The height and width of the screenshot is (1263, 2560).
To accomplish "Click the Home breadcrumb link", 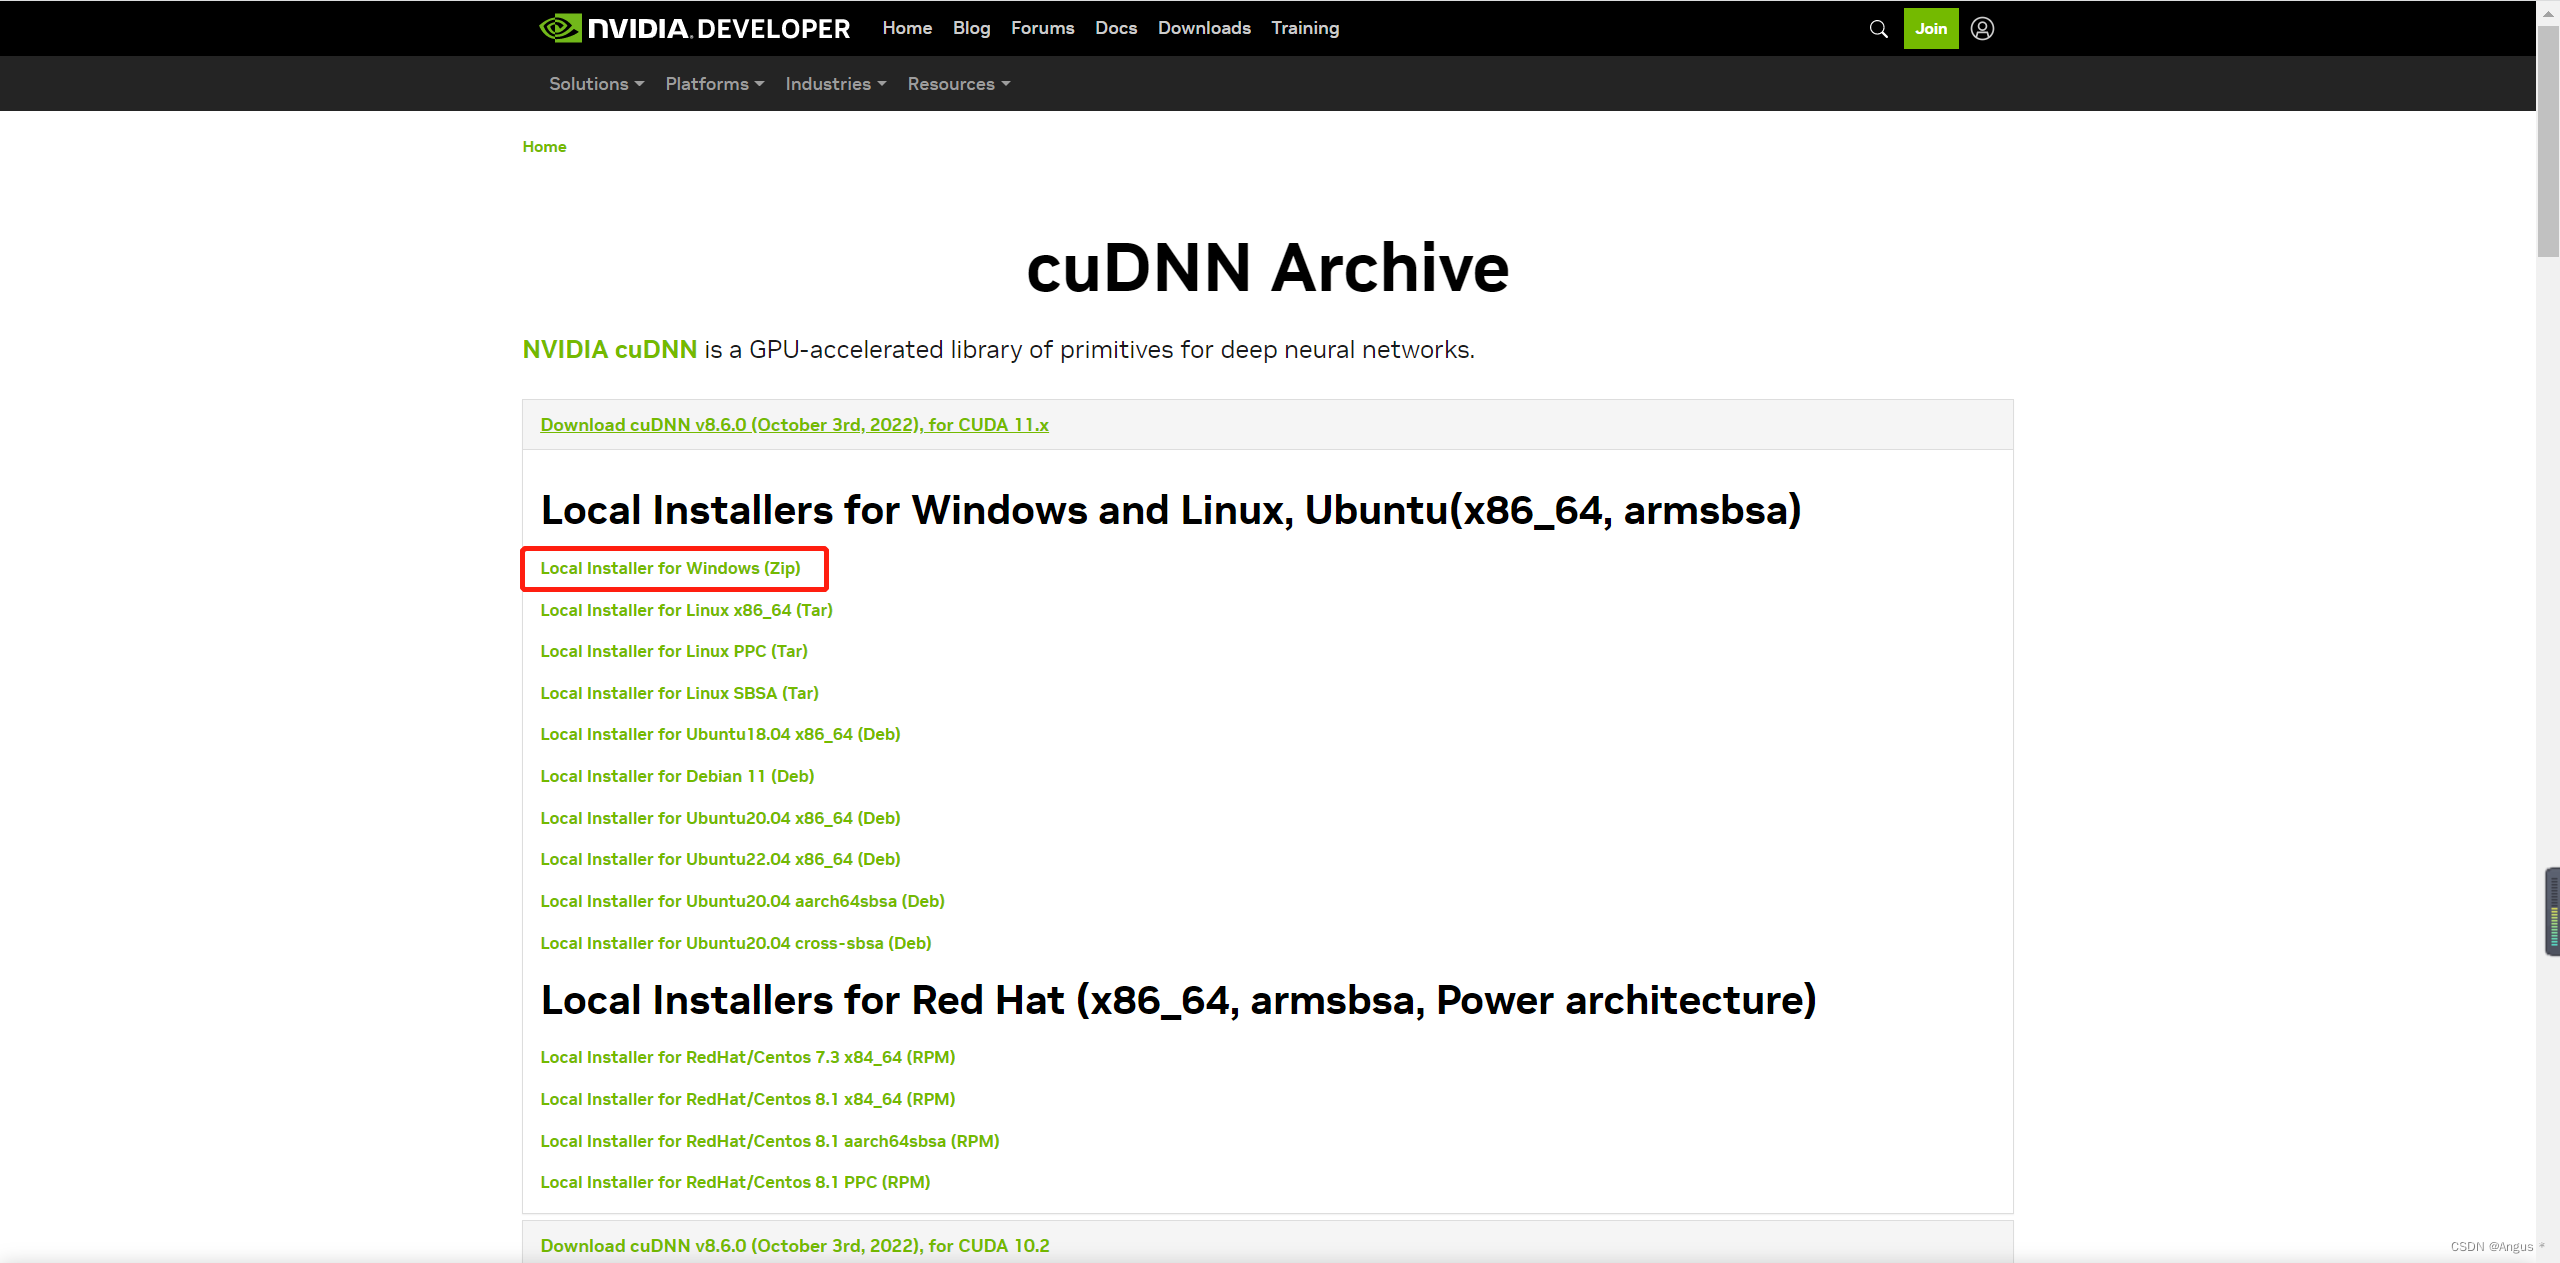I will (x=544, y=147).
